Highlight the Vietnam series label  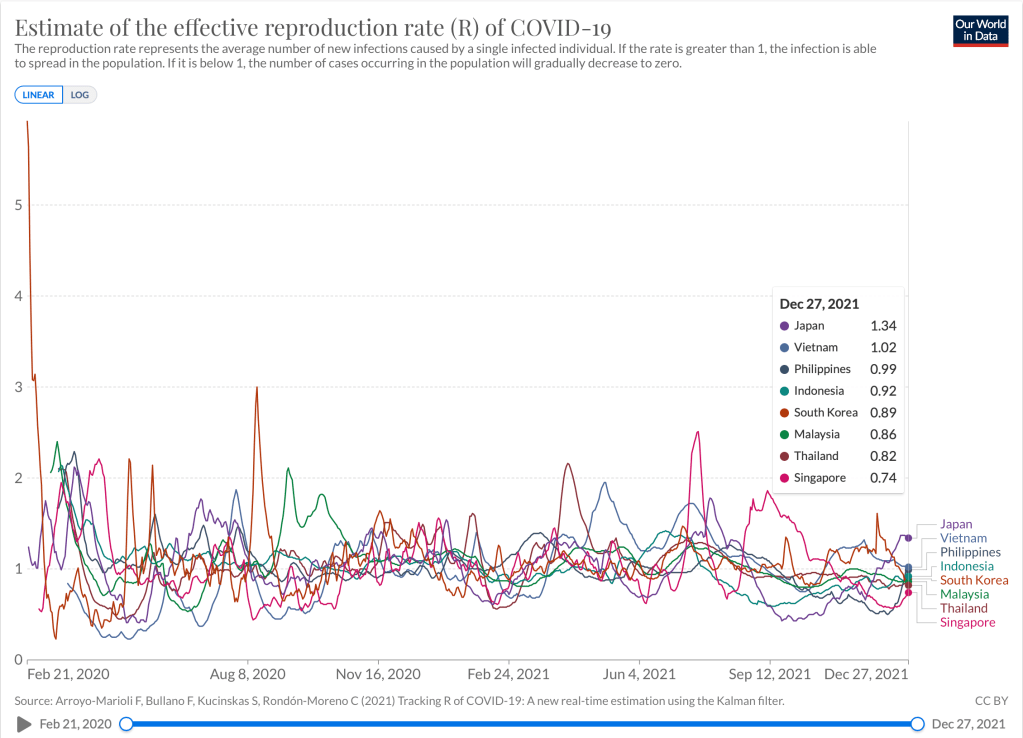(x=963, y=538)
